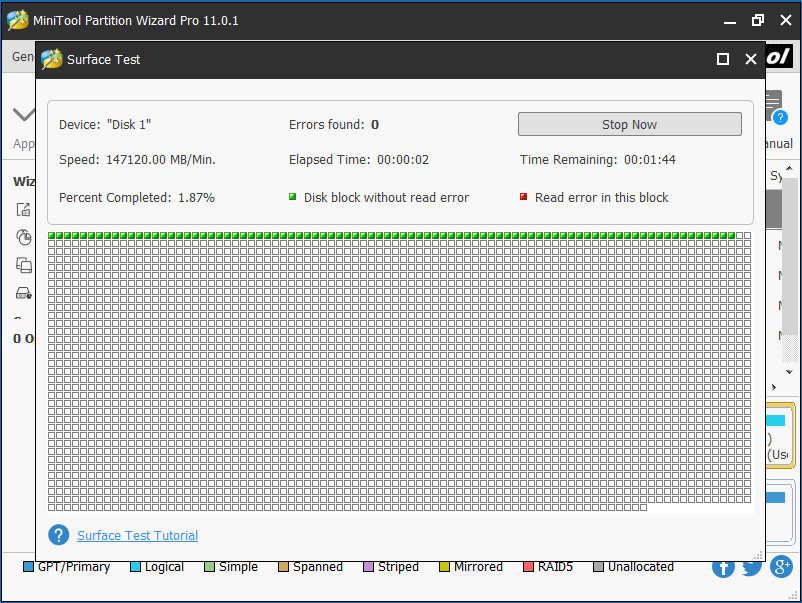Click the Simple legend color swatch

[x=209, y=567]
